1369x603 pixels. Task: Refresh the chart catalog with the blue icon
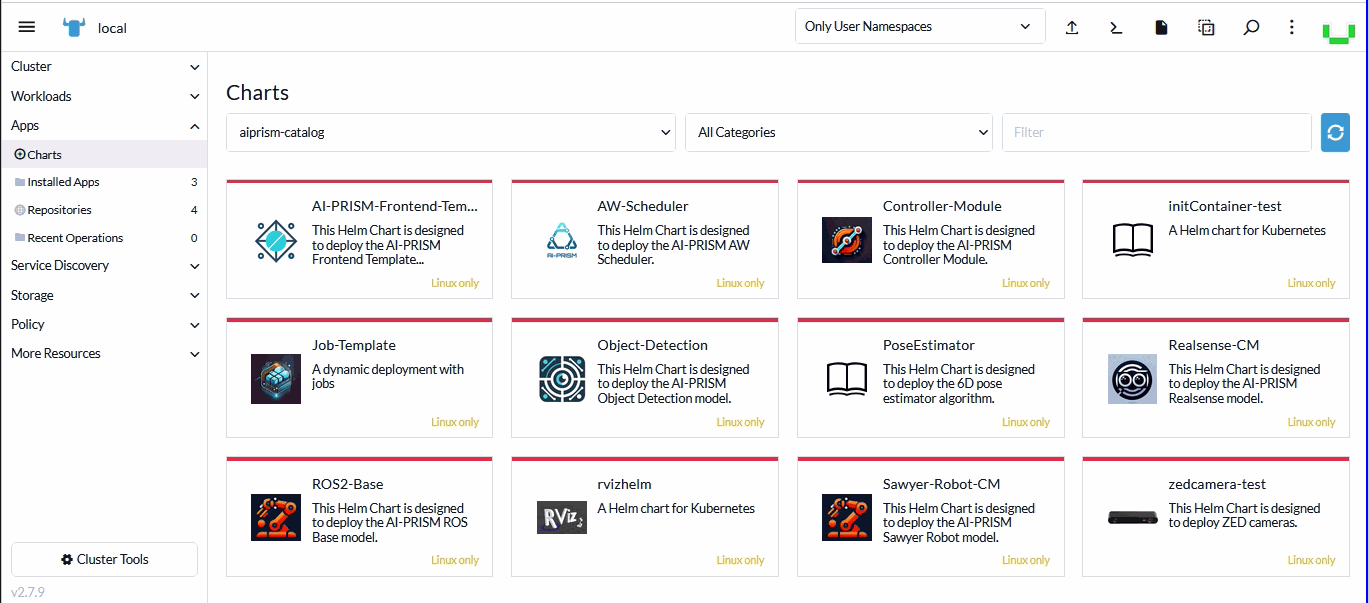[1335, 132]
